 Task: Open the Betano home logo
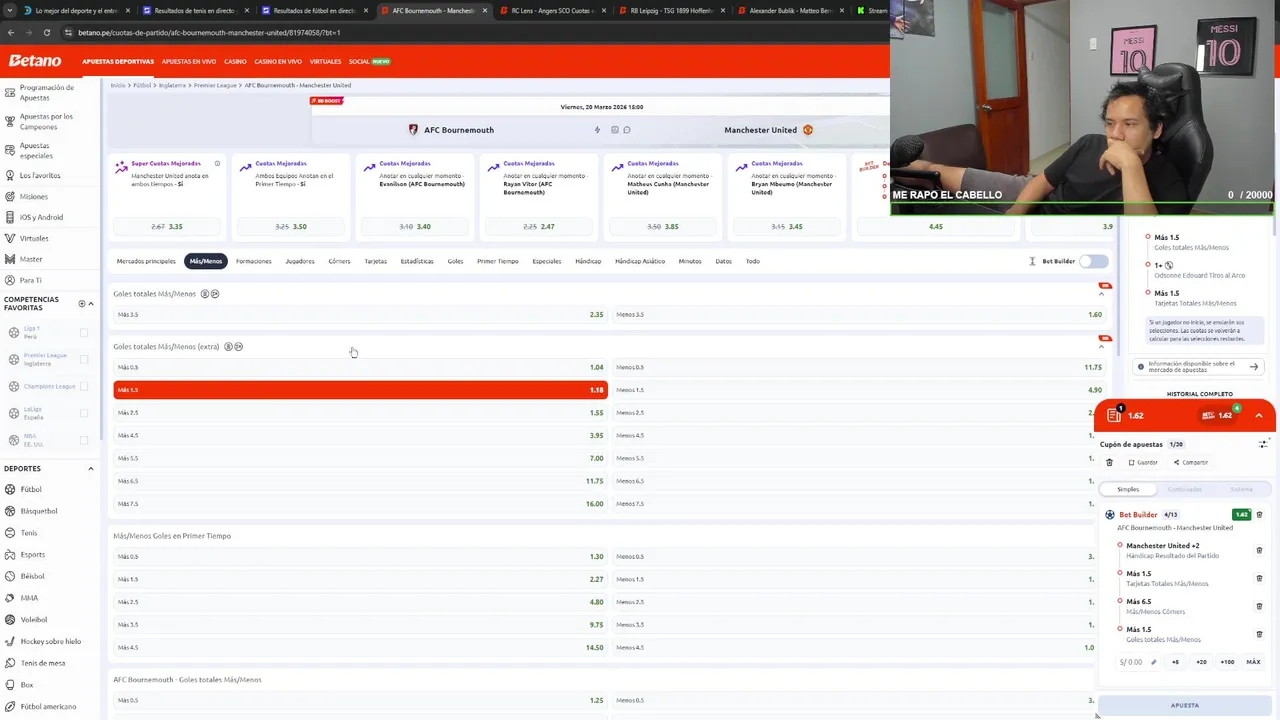[x=35, y=61]
